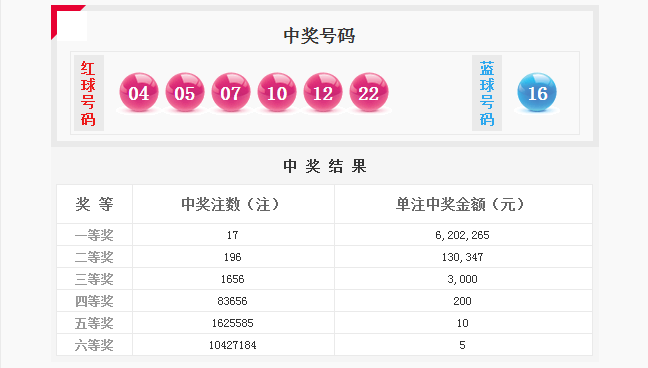Click the 单注中奖金额（元） column header

point(462,204)
